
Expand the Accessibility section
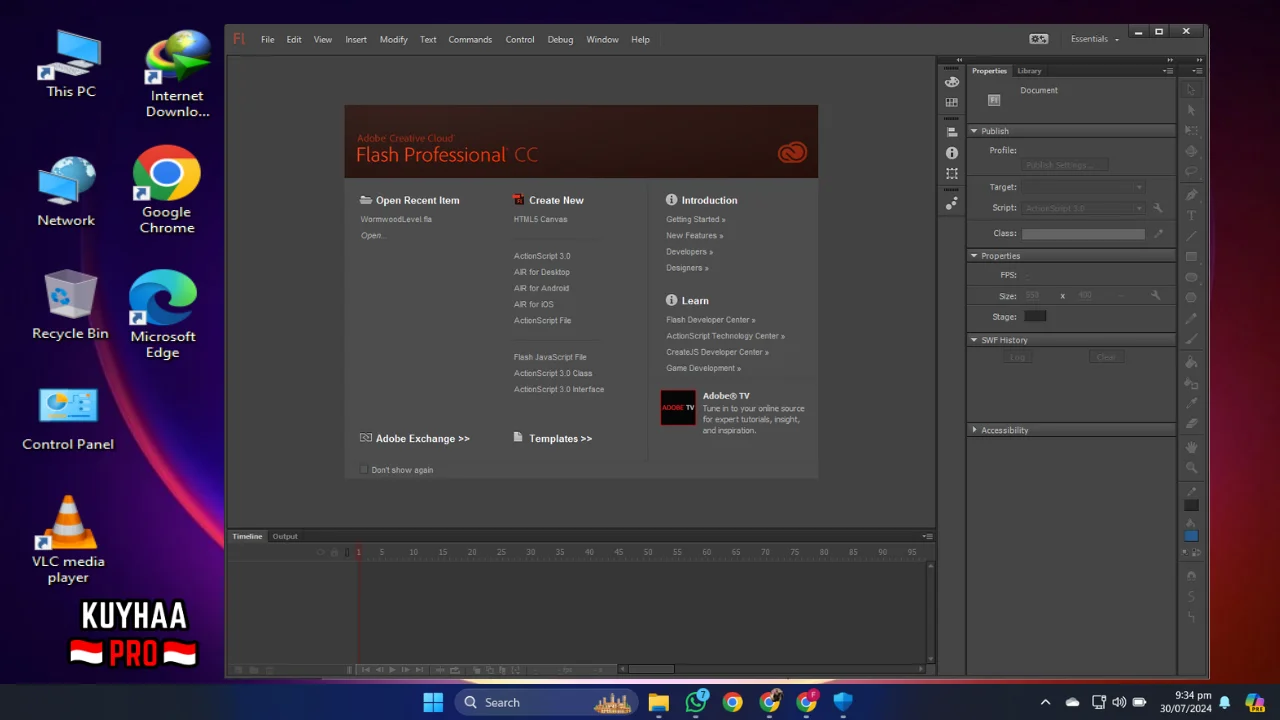pyautogui.click(x=974, y=430)
